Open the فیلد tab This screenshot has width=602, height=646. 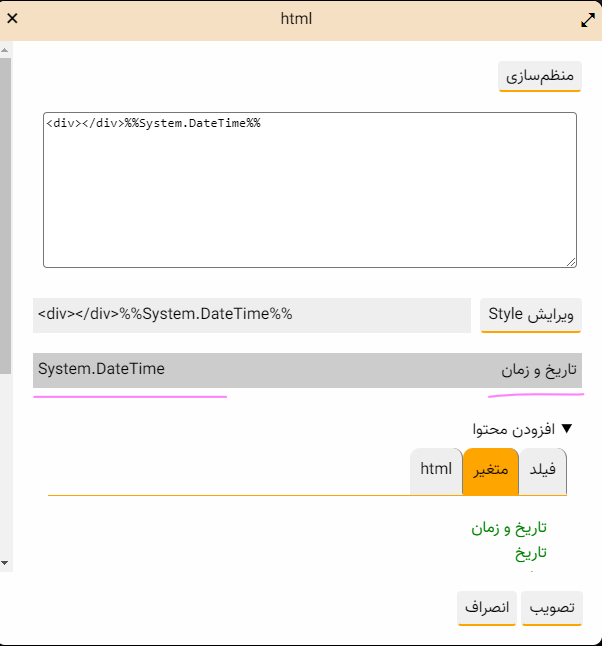(543, 471)
